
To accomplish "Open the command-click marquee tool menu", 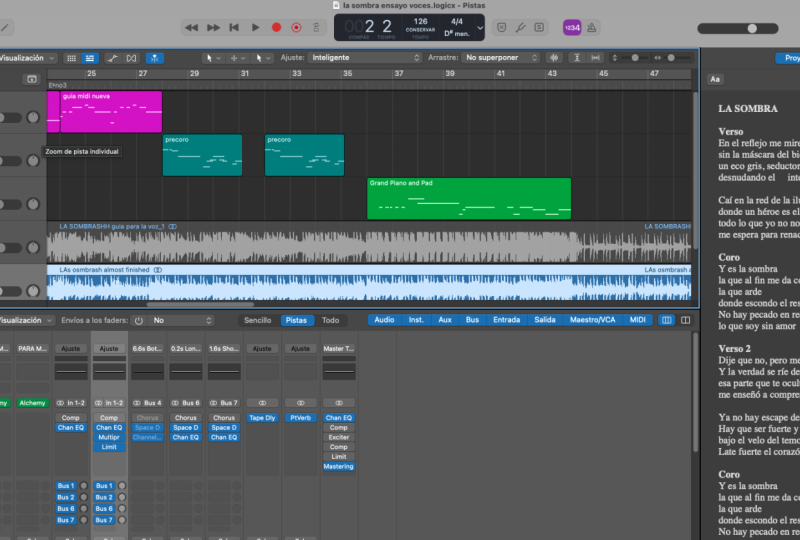I will (238, 58).
